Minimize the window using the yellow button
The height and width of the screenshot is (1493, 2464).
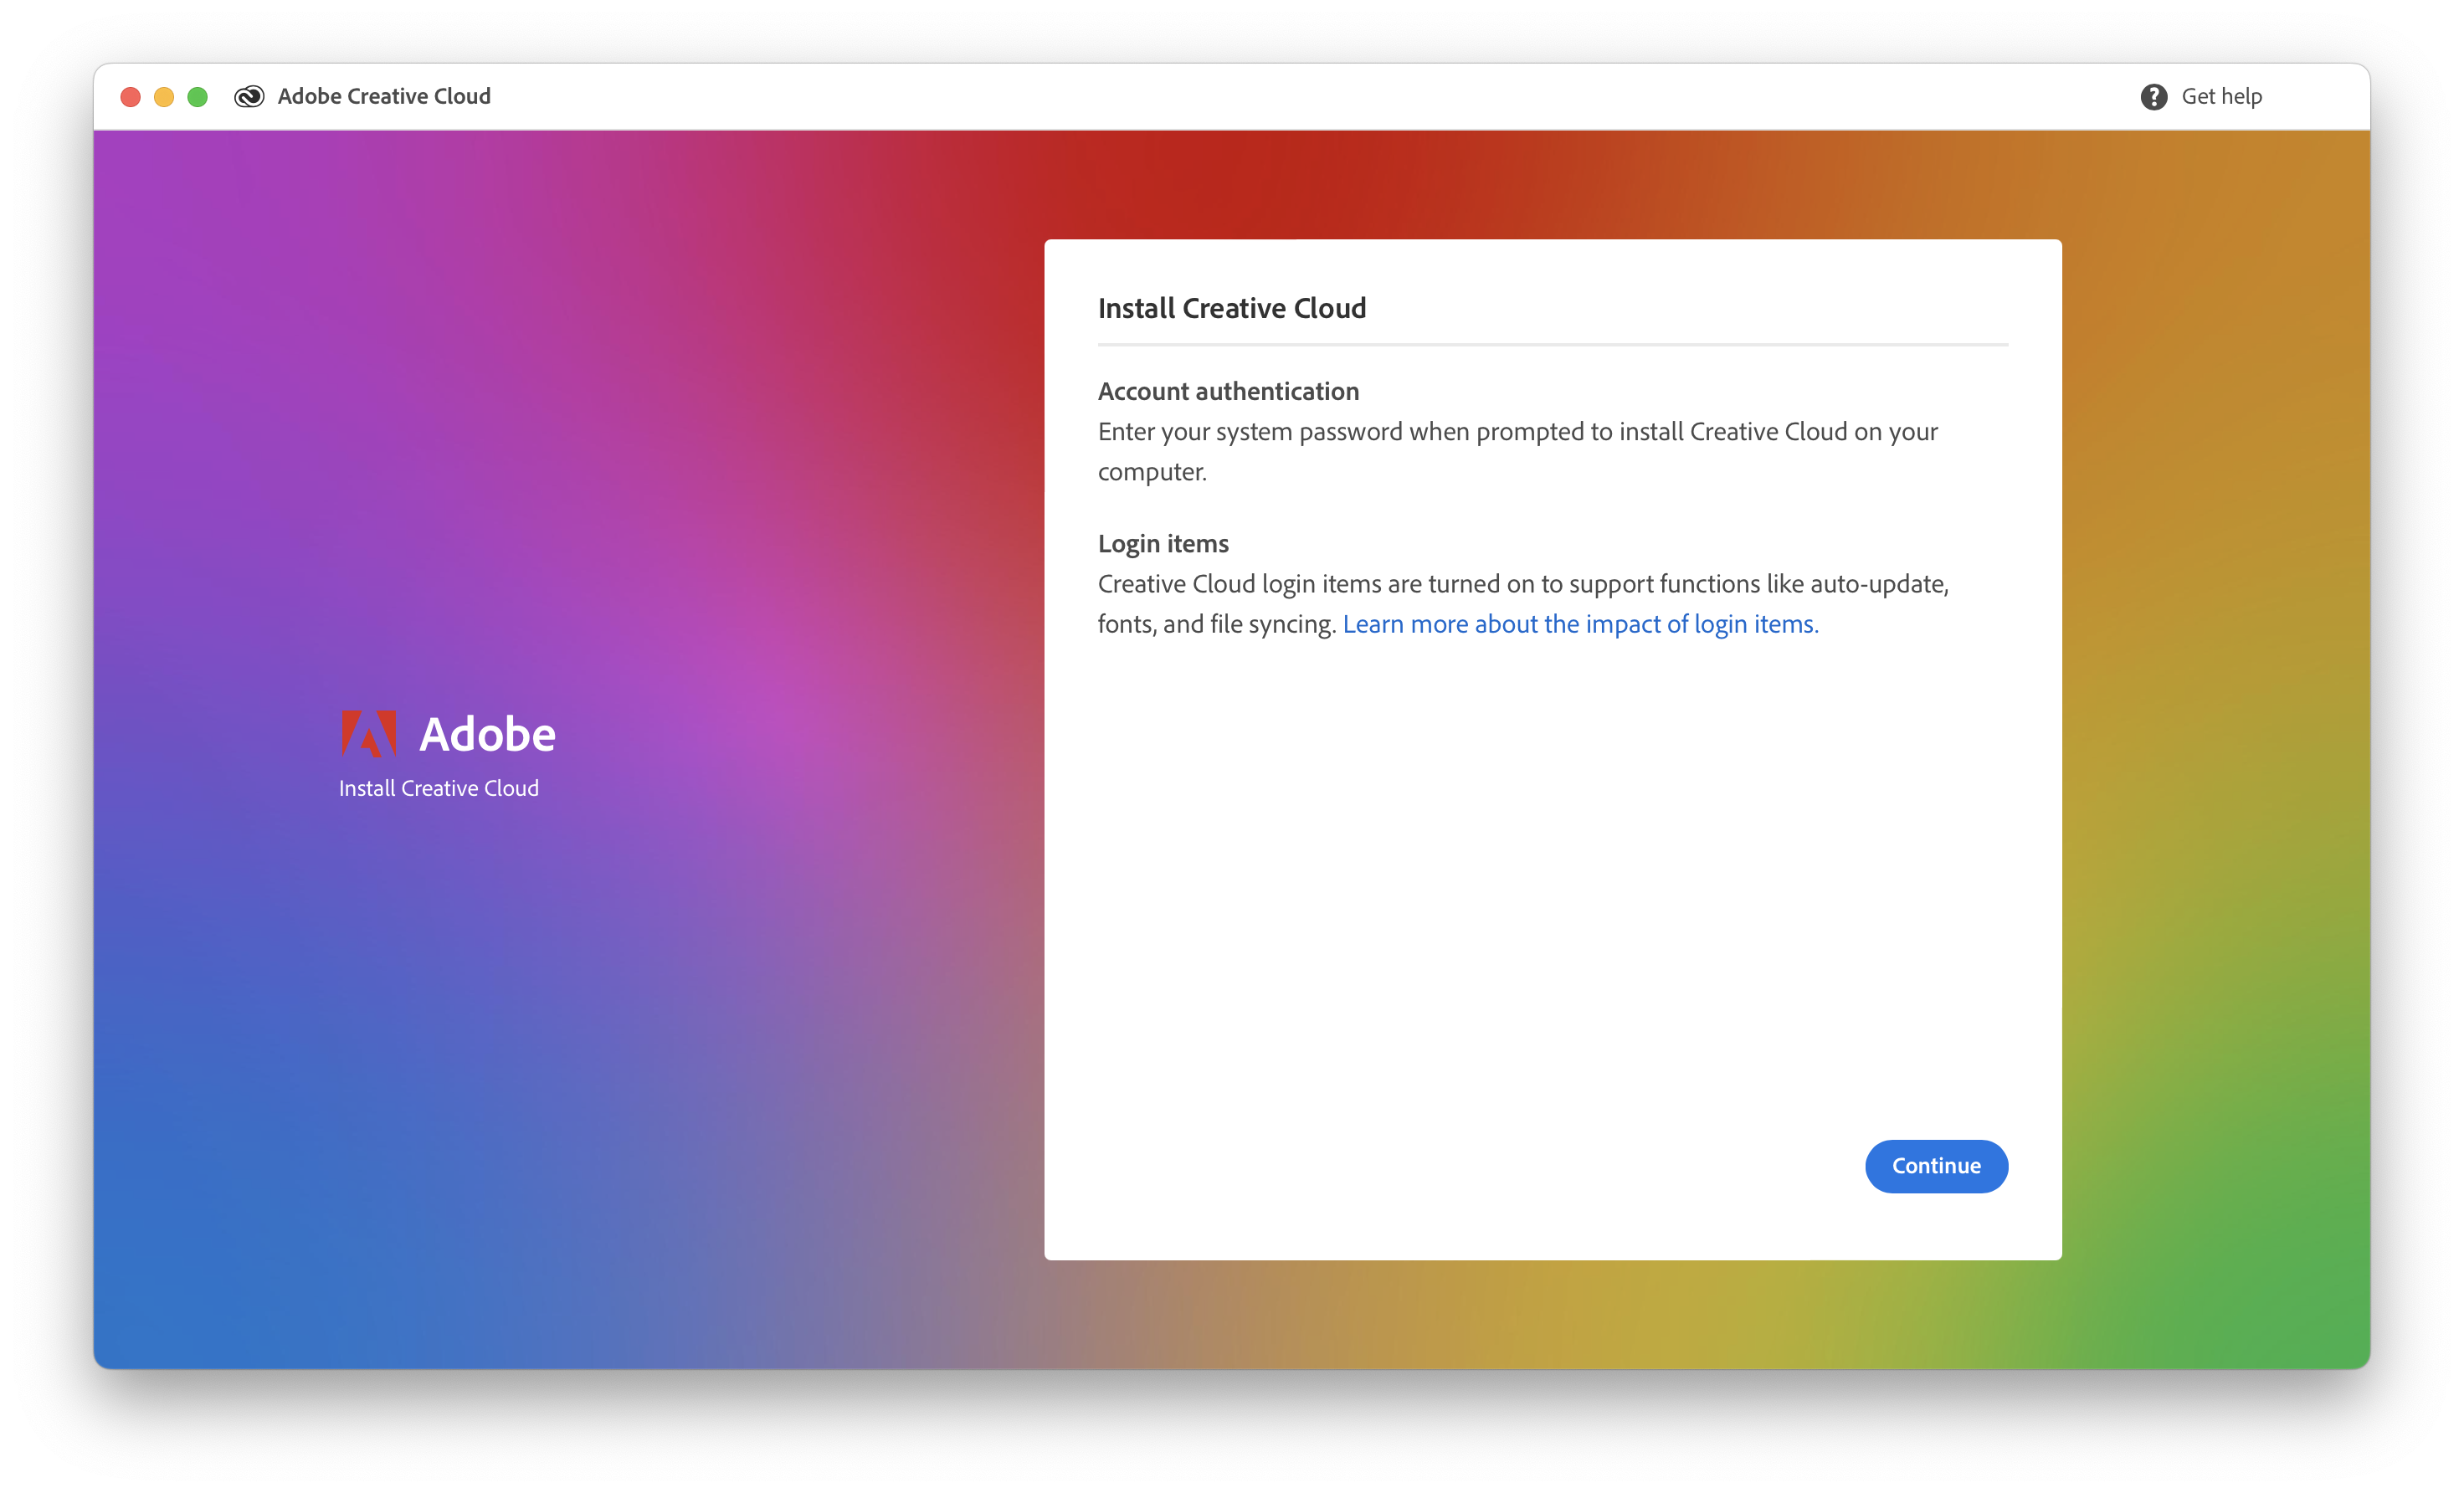164,96
